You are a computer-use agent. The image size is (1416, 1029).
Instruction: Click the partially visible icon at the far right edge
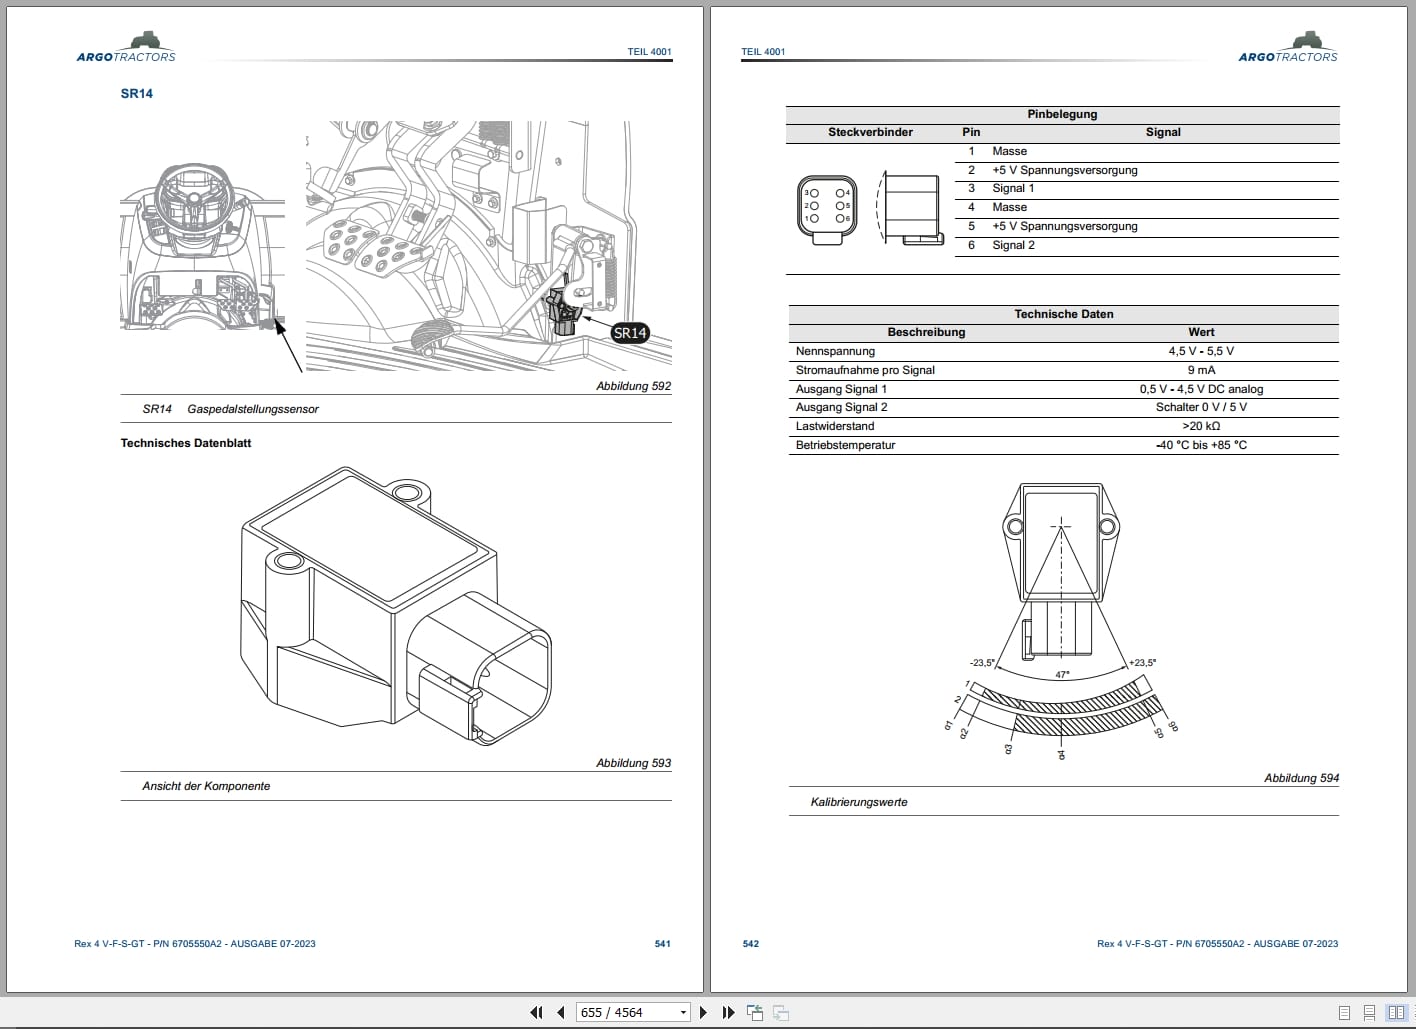(1413, 1012)
